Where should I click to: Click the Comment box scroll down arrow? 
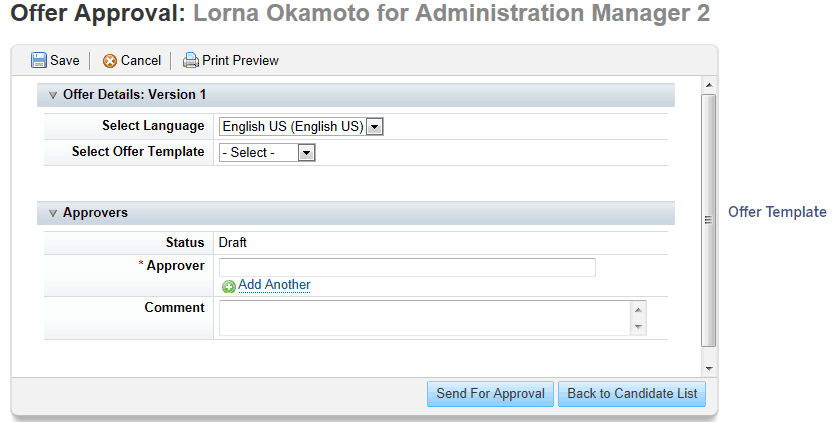click(638, 327)
